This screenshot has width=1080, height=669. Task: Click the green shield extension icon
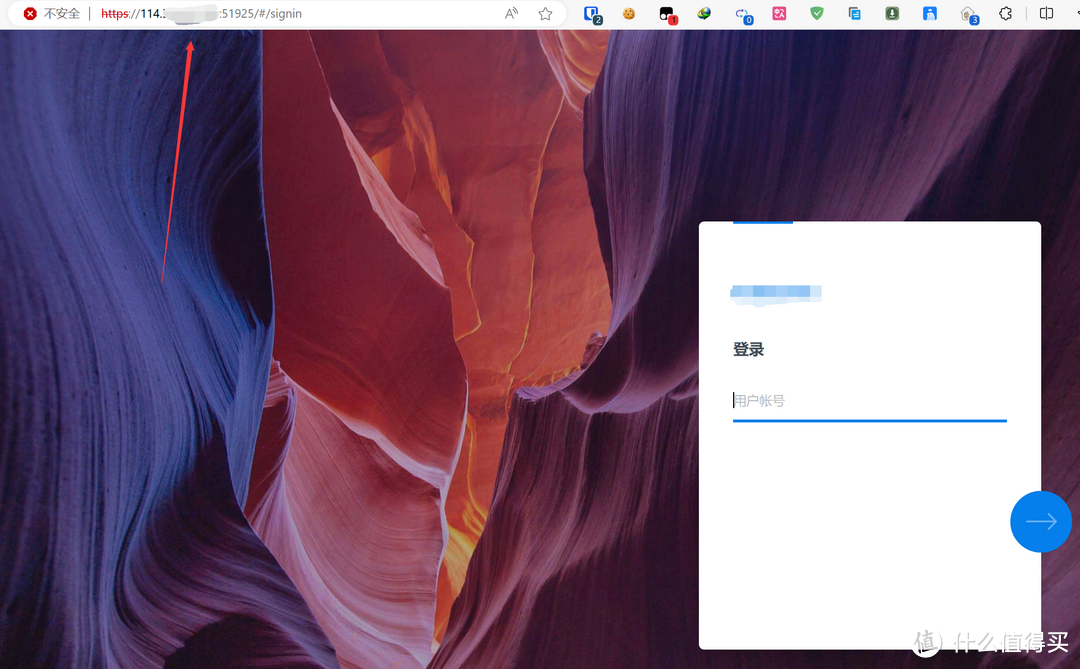pyautogui.click(x=817, y=14)
